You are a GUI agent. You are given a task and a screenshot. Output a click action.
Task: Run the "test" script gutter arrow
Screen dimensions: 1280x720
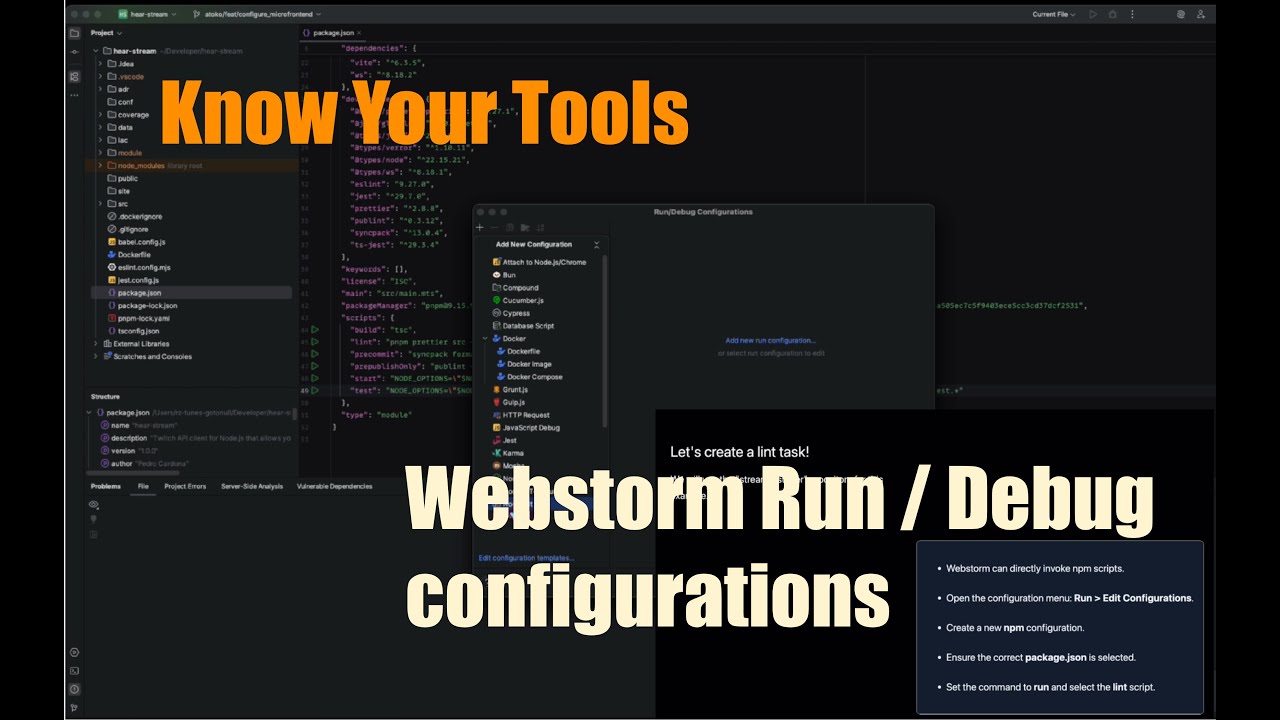tap(315, 390)
